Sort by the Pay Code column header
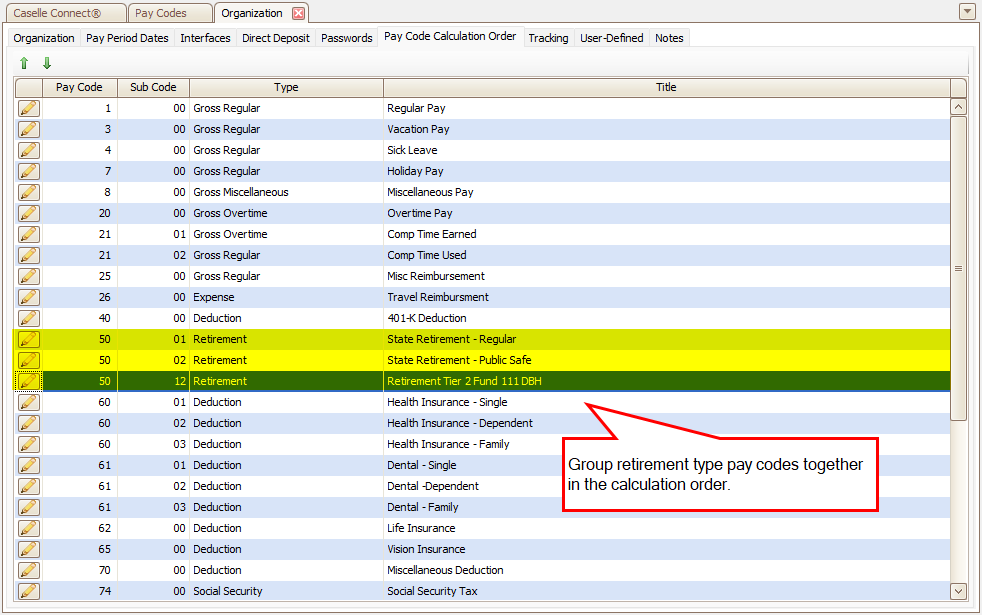Image resolution: width=982 pixels, height=615 pixels. click(x=79, y=87)
